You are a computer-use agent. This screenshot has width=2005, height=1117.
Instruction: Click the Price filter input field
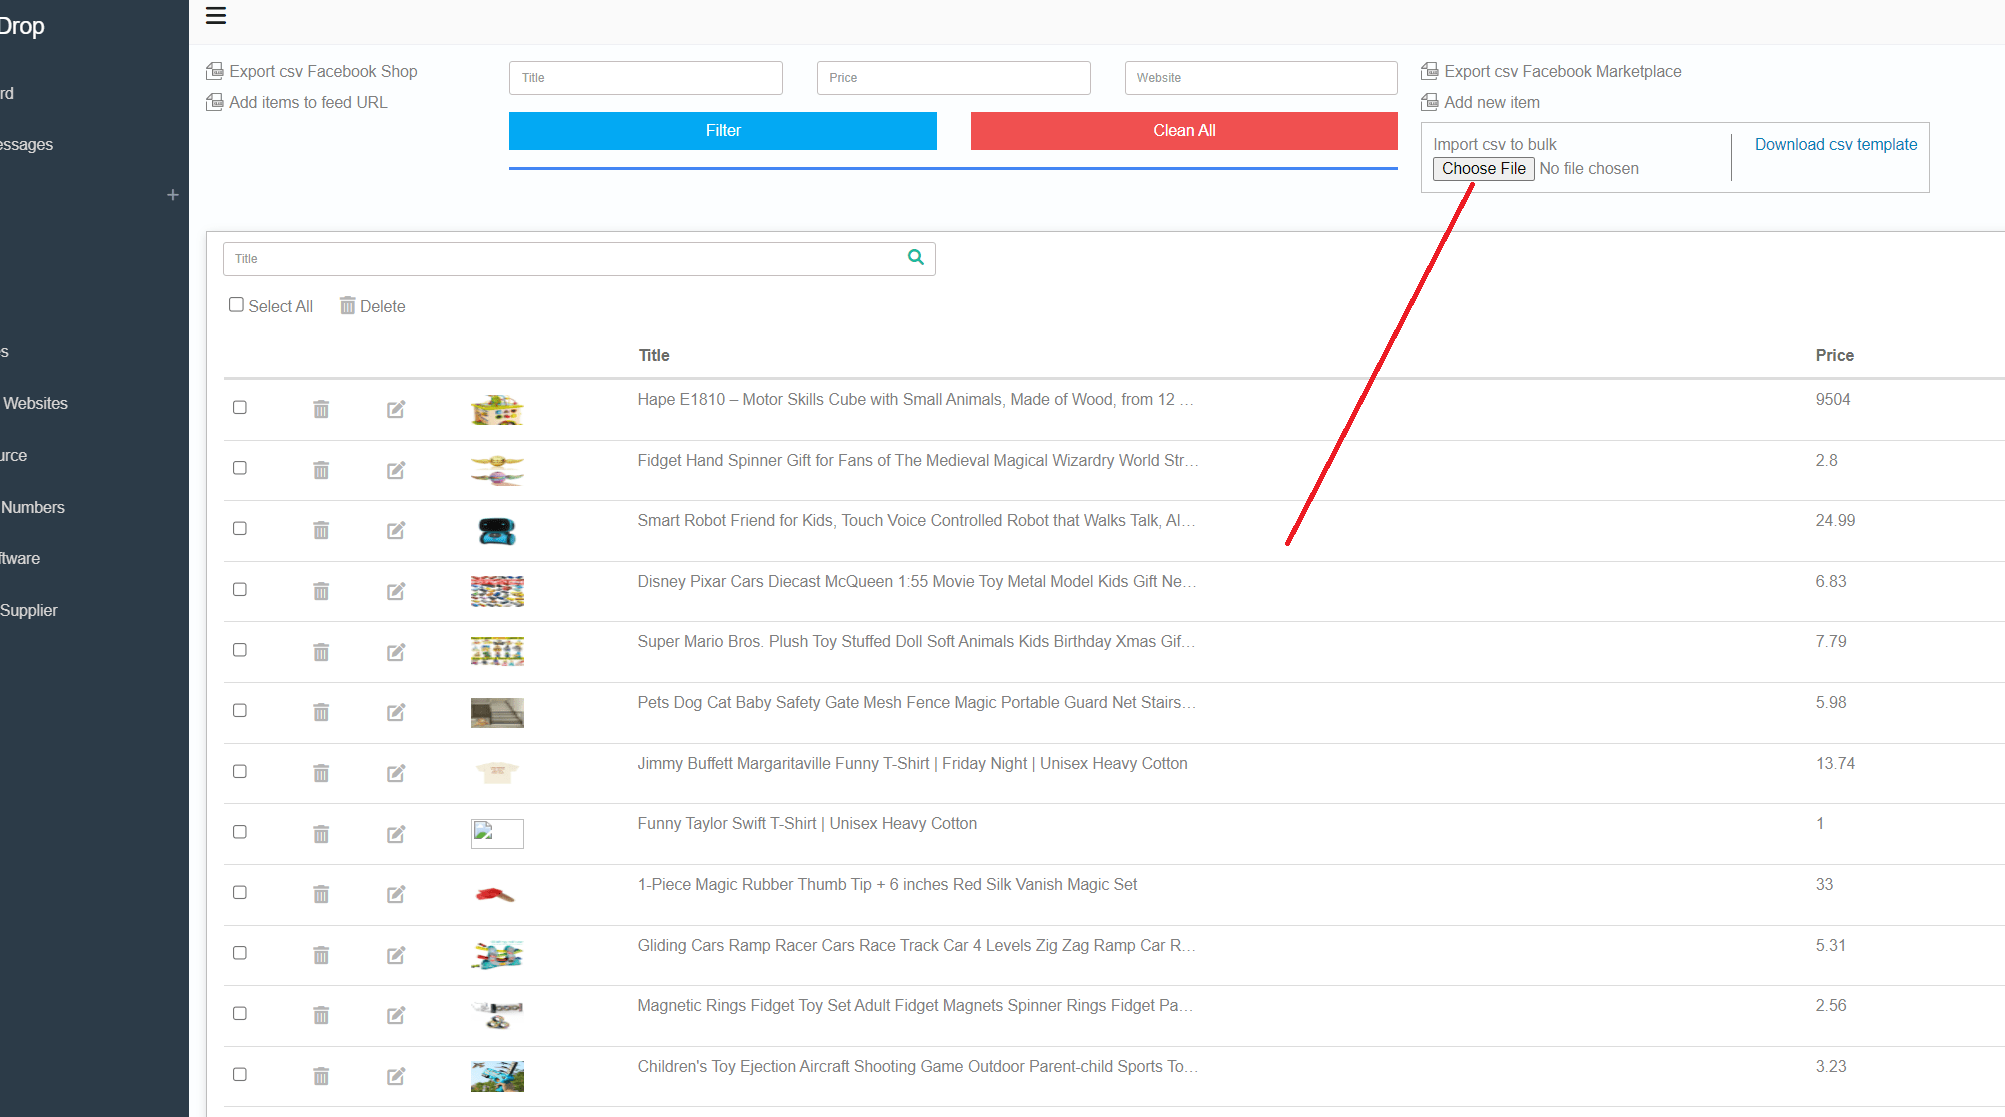953,78
